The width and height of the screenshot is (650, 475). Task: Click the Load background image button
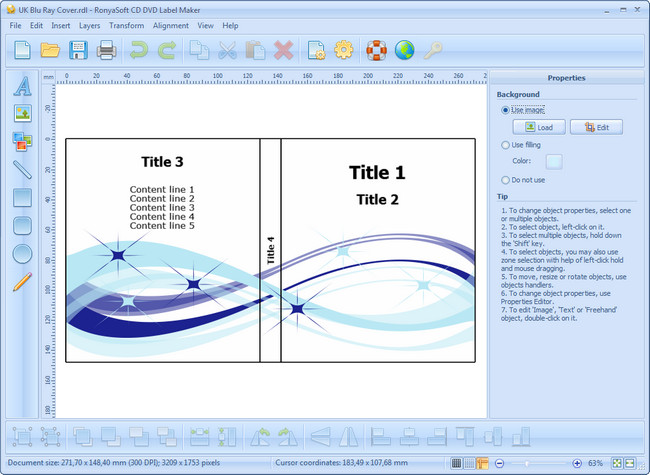tap(538, 127)
